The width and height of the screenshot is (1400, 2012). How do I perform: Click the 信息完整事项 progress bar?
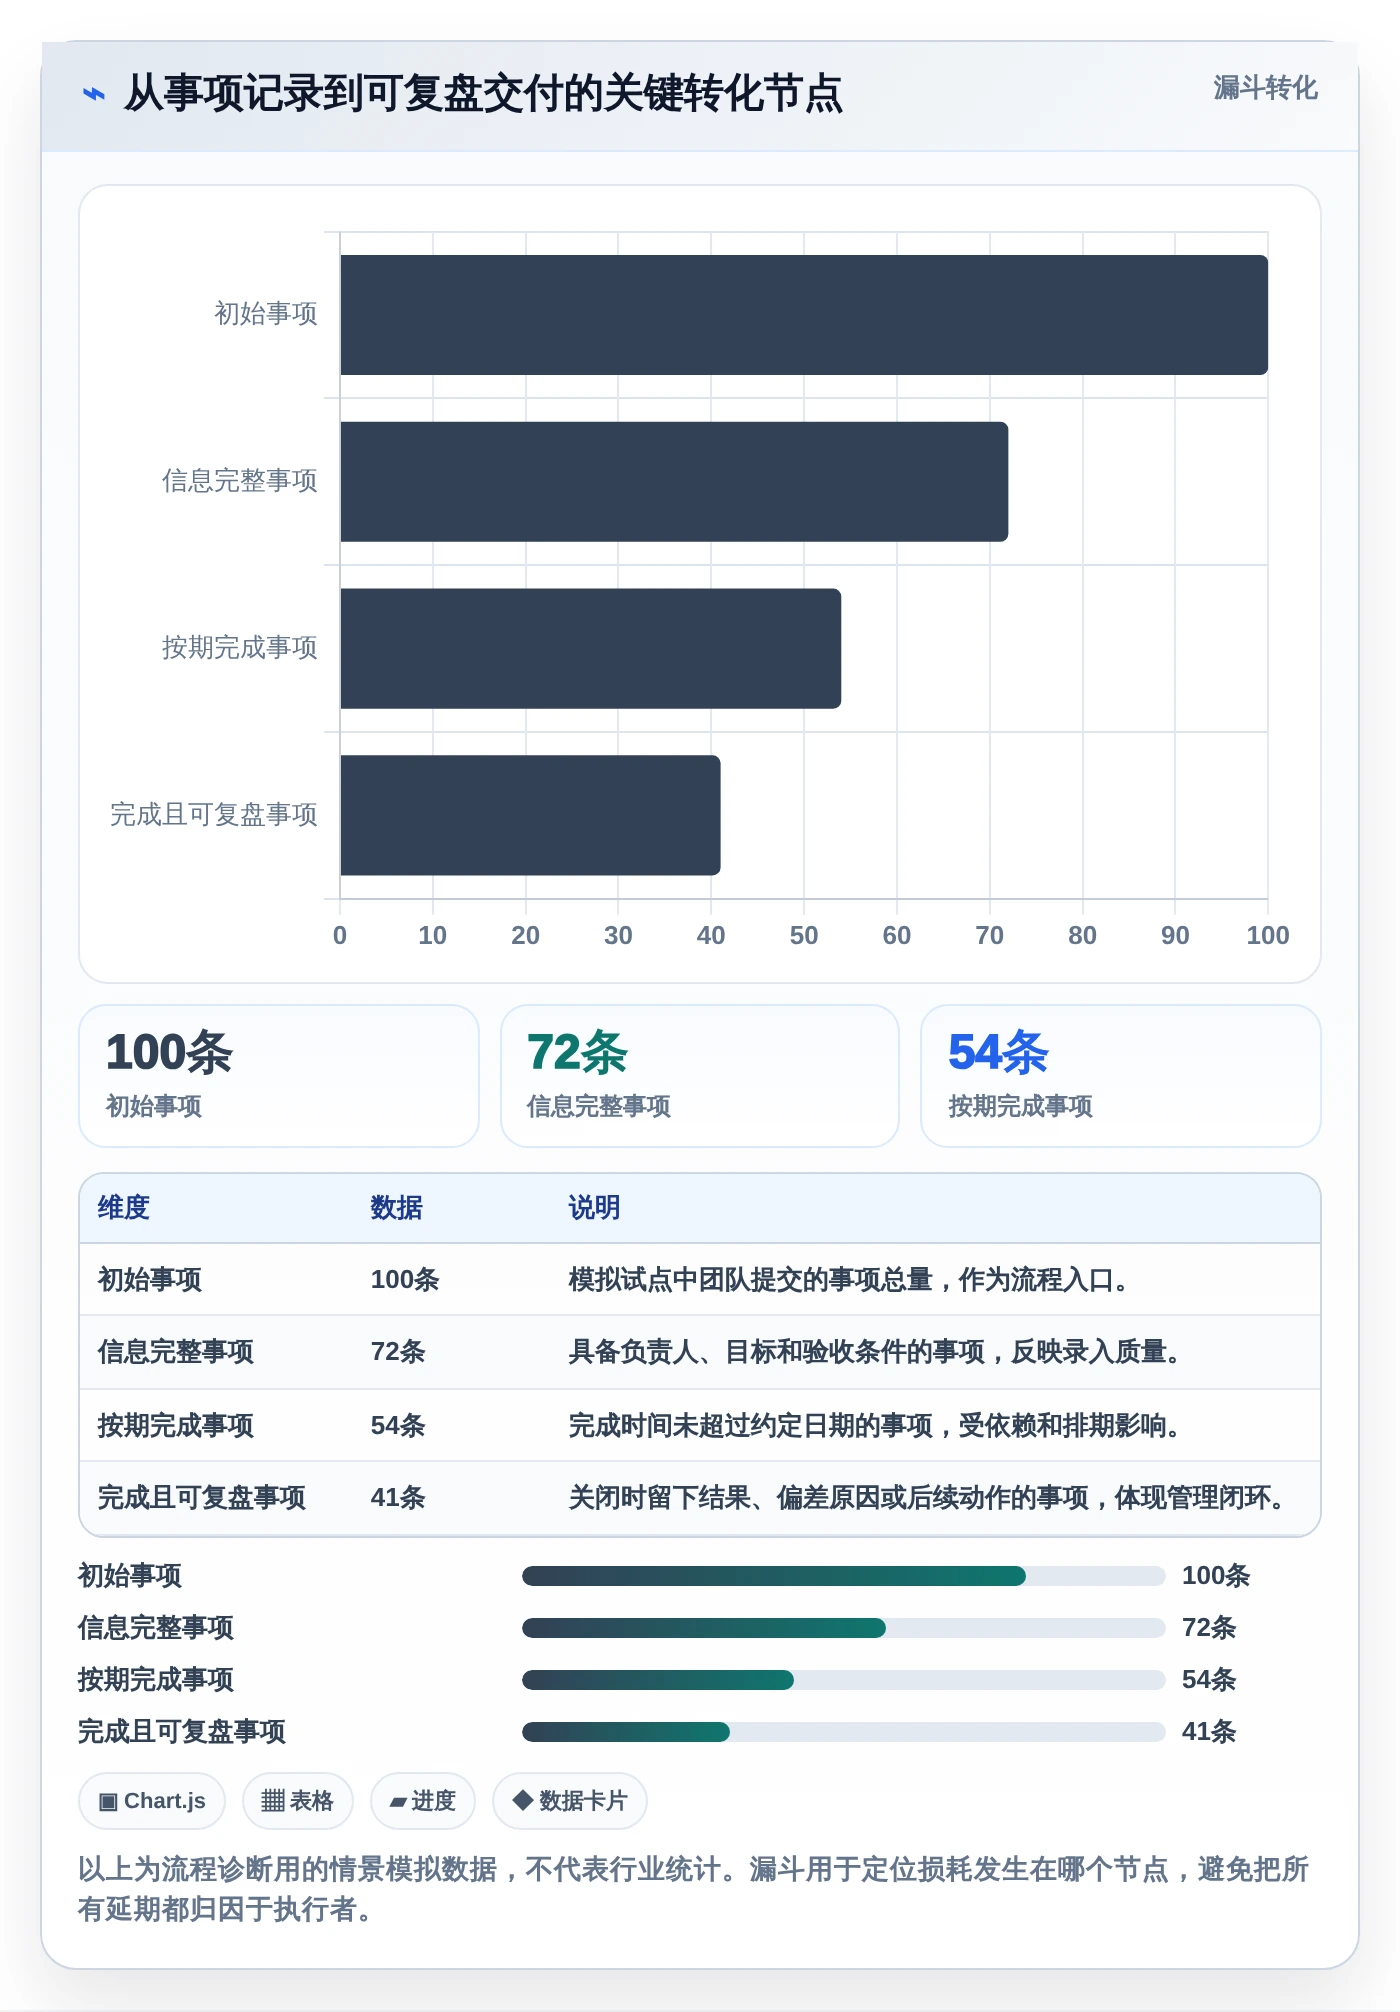(844, 1628)
